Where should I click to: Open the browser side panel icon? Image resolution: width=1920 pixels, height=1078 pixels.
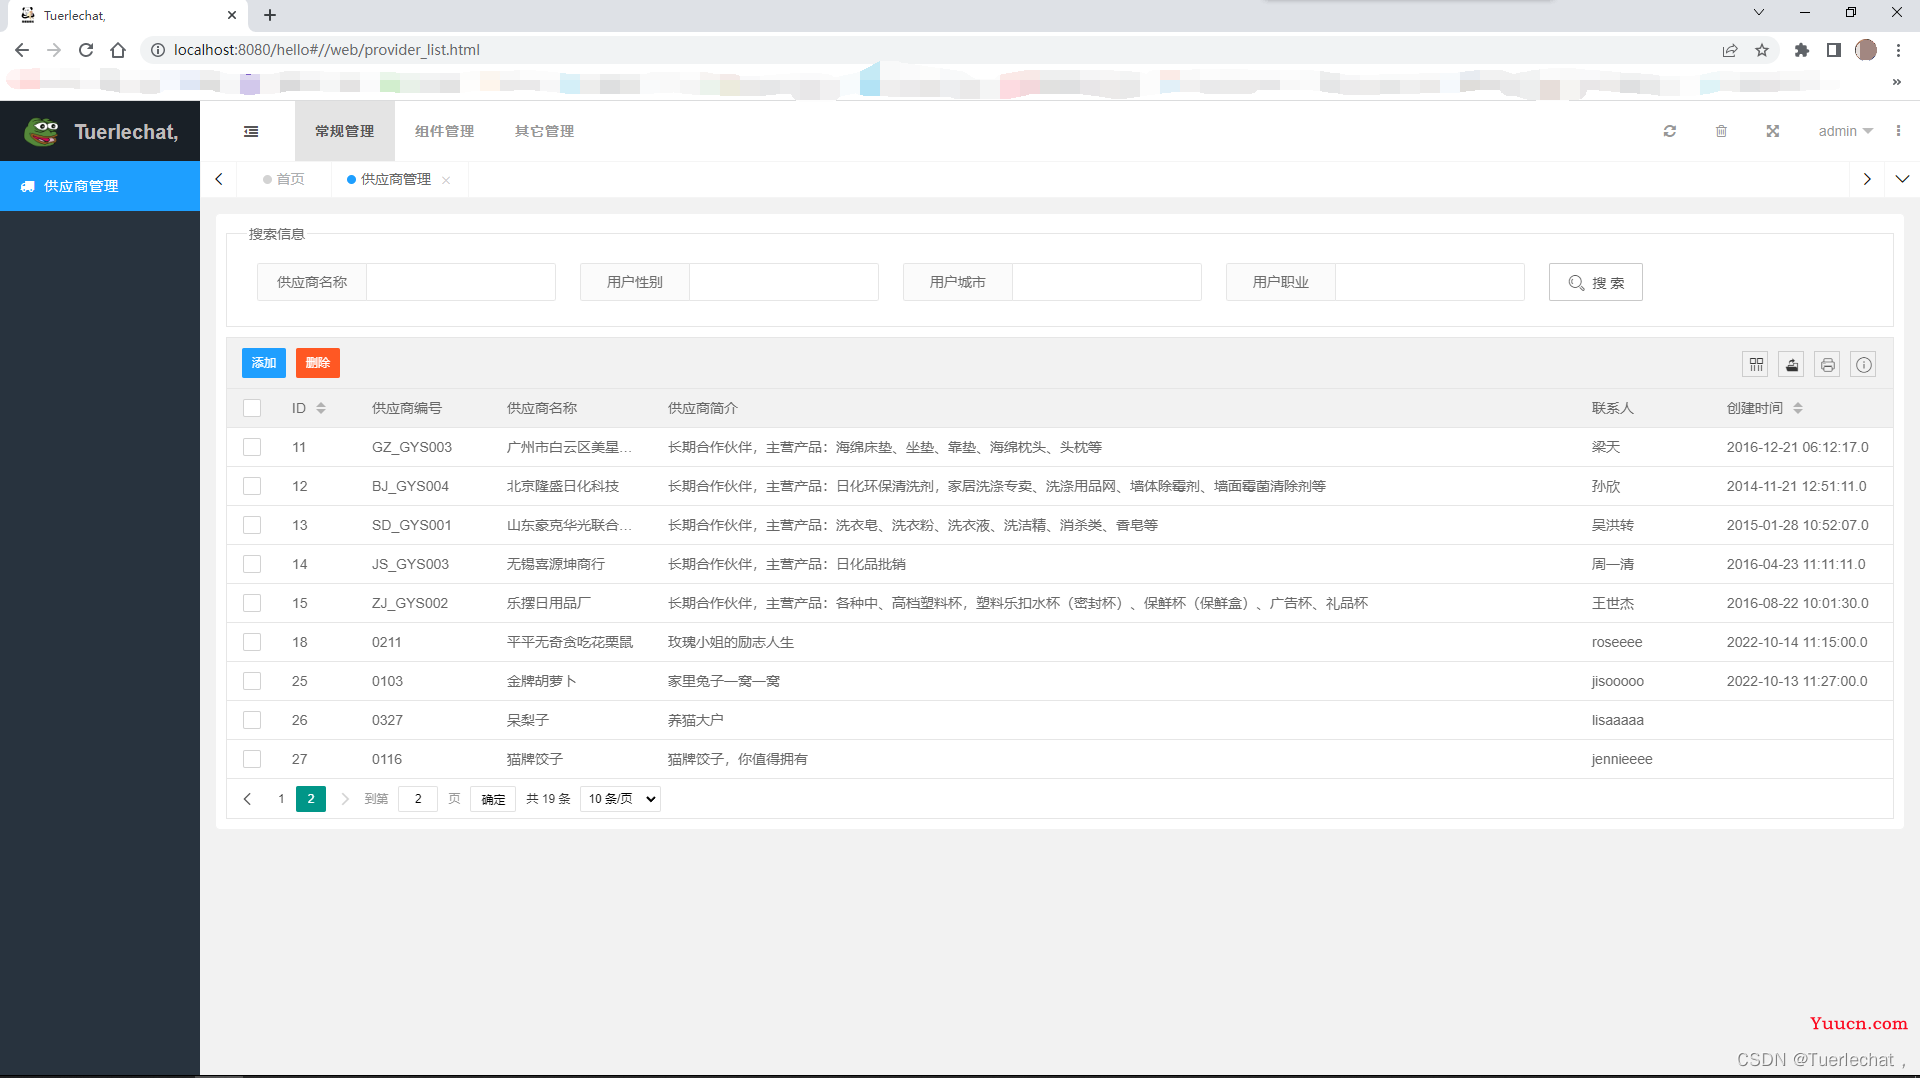click(1834, 50)
